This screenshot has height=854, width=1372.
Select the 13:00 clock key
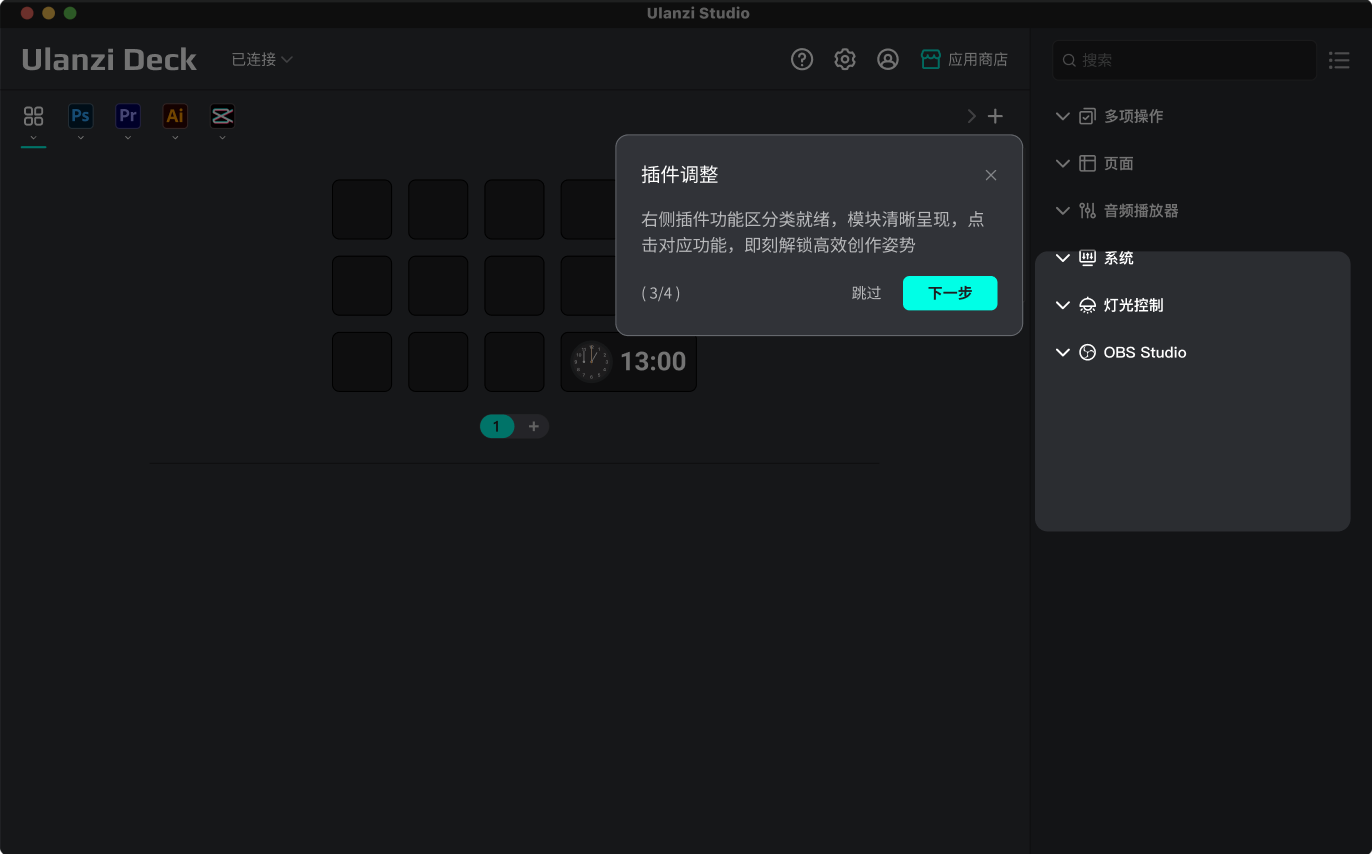pos(628,361)
